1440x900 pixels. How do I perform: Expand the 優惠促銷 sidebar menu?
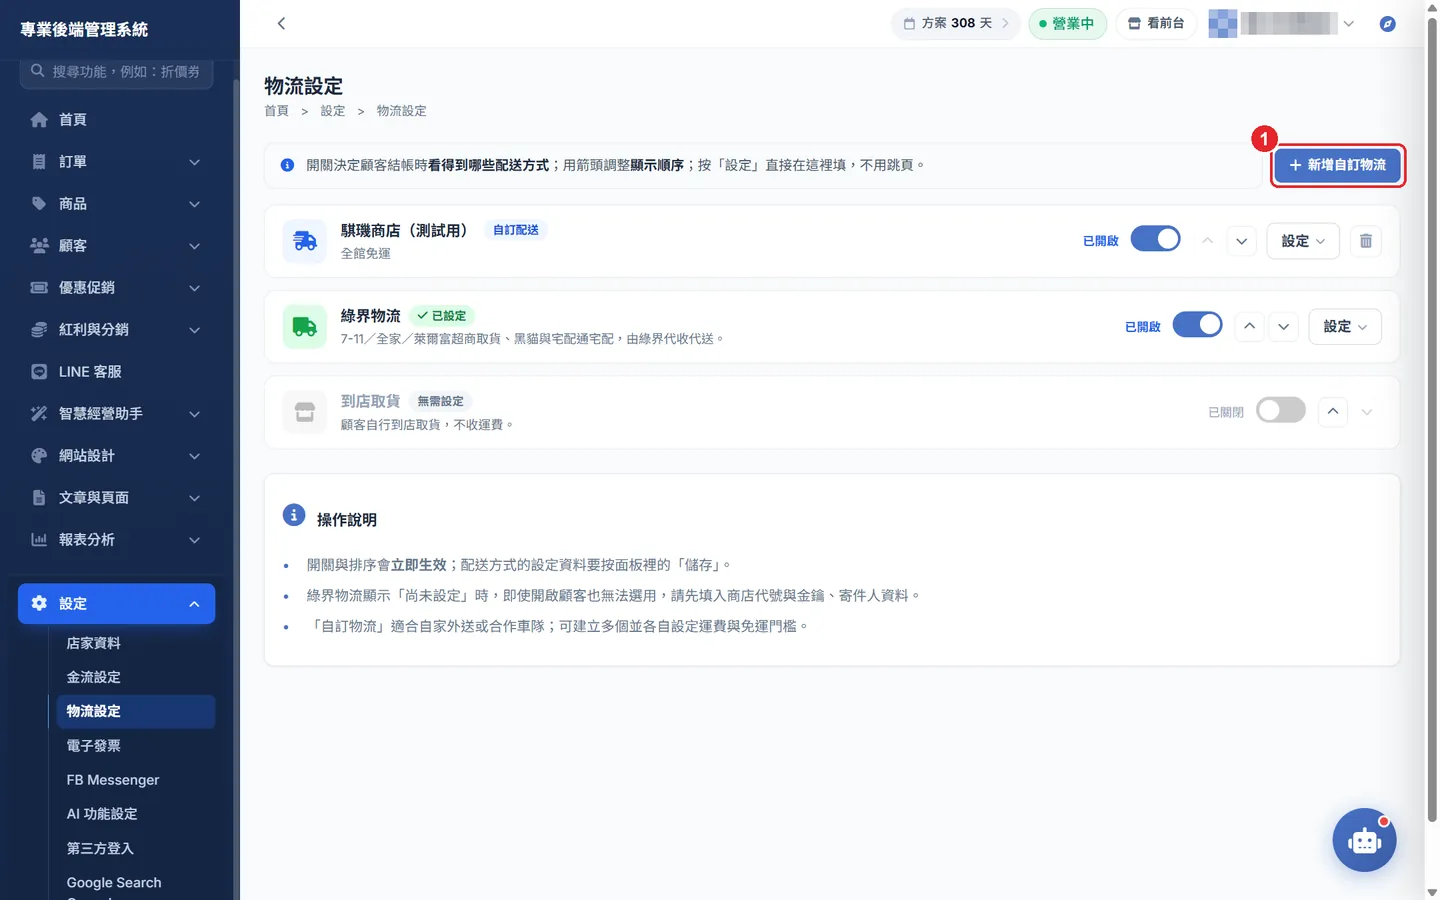pyautogui.click(x=117, y=288)
